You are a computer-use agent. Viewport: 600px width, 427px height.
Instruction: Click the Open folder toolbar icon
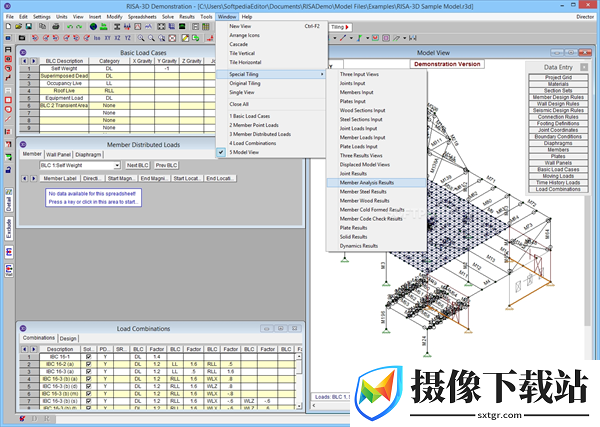[18, 27]
